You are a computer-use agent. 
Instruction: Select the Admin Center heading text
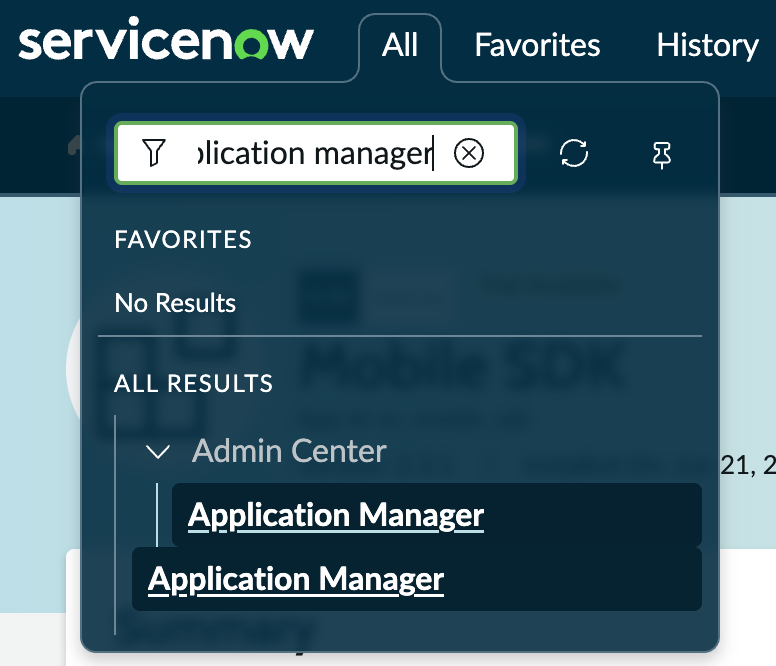289,451
